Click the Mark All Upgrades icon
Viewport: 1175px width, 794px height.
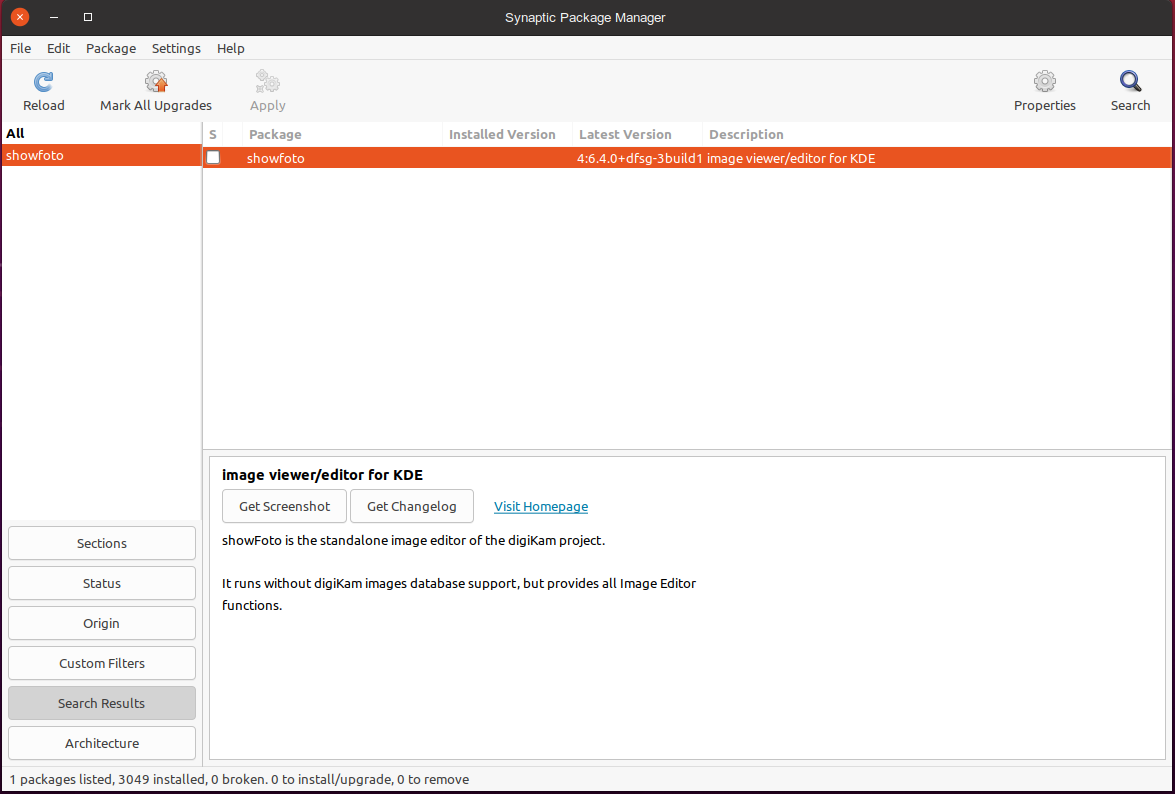tap(156, 82)
